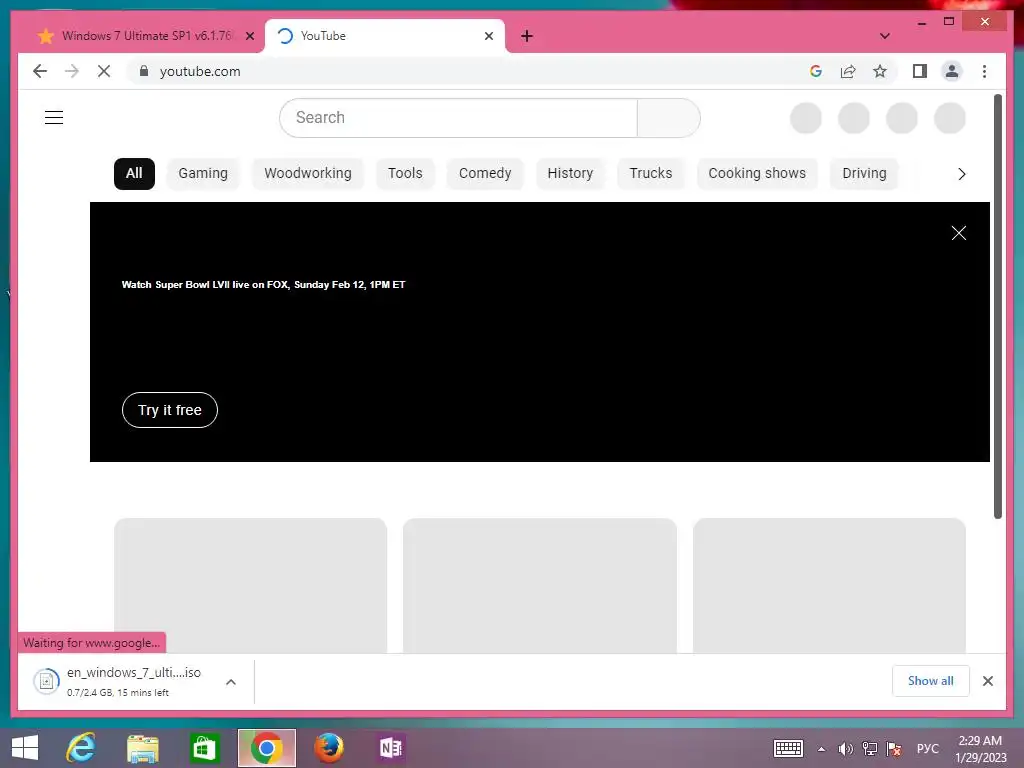Image resolution: width=1024 pixels, height=768 pixels.
Task: Open File Explorer from the taskbar
Action: [x=142, y=748]
